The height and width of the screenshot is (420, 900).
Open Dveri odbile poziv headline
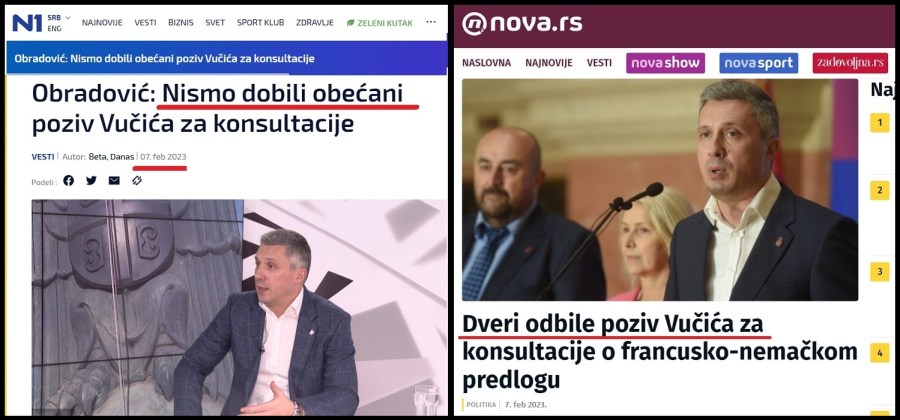[x=660, y=351]
